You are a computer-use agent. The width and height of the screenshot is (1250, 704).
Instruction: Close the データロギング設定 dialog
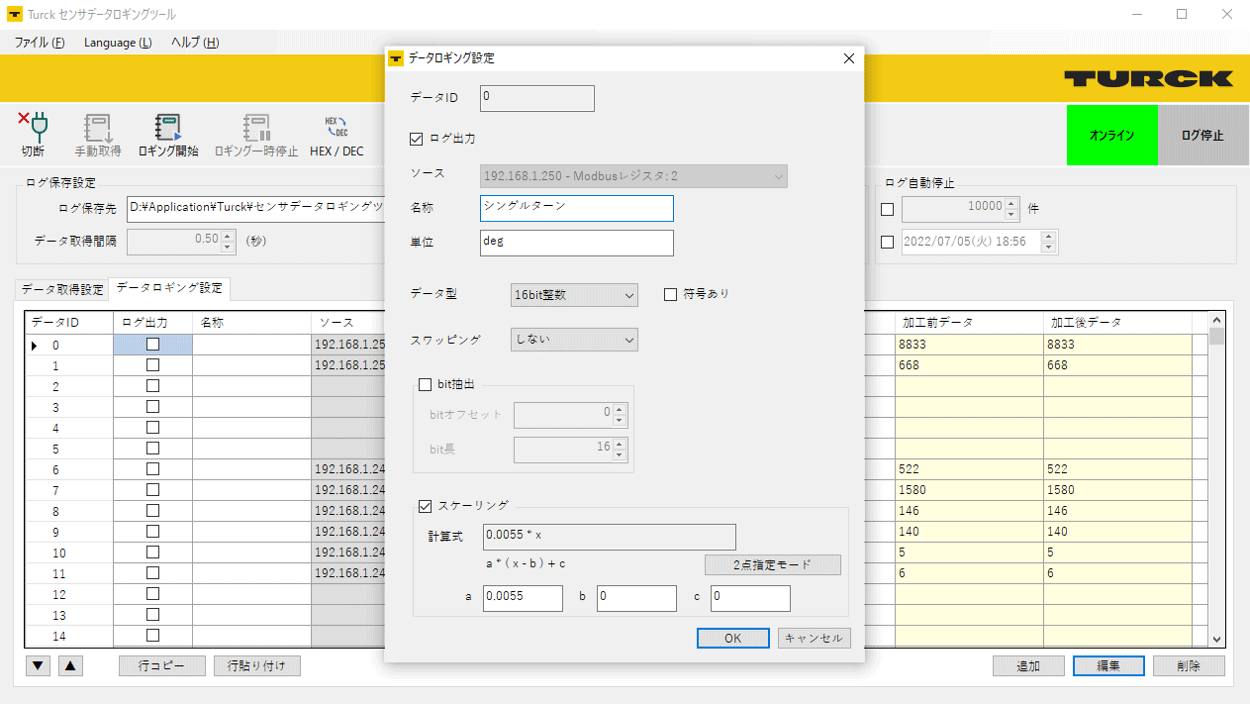tap(849, 58)
